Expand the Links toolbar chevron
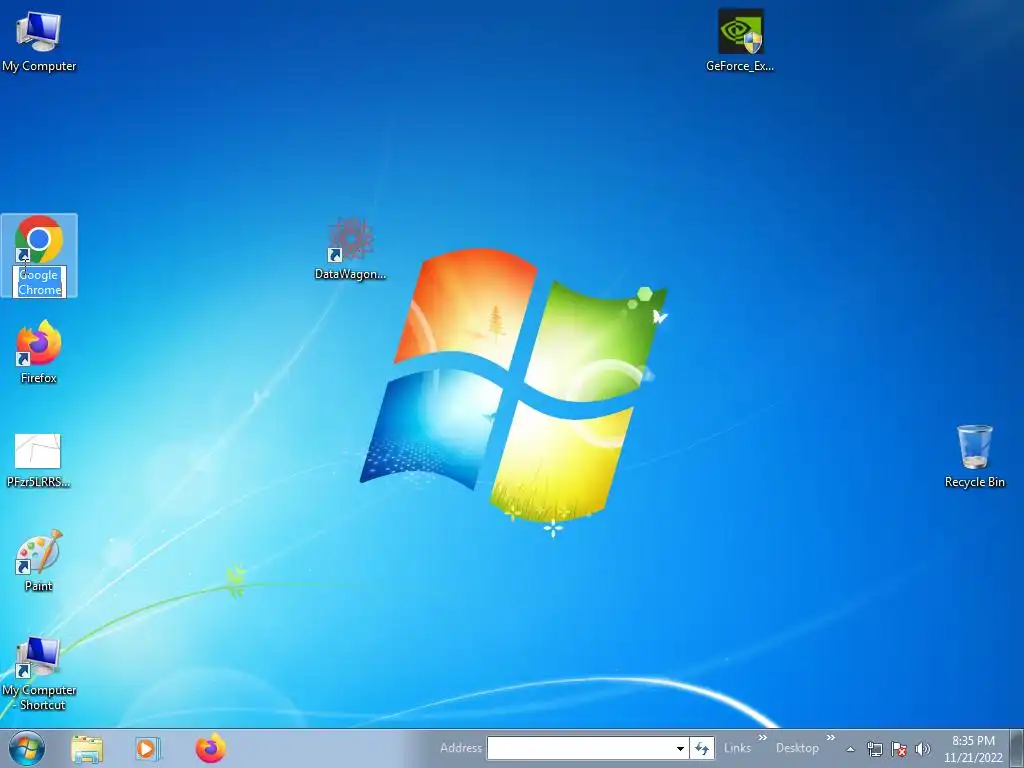The image size is (1024, 768). click(x=762, y=738)
